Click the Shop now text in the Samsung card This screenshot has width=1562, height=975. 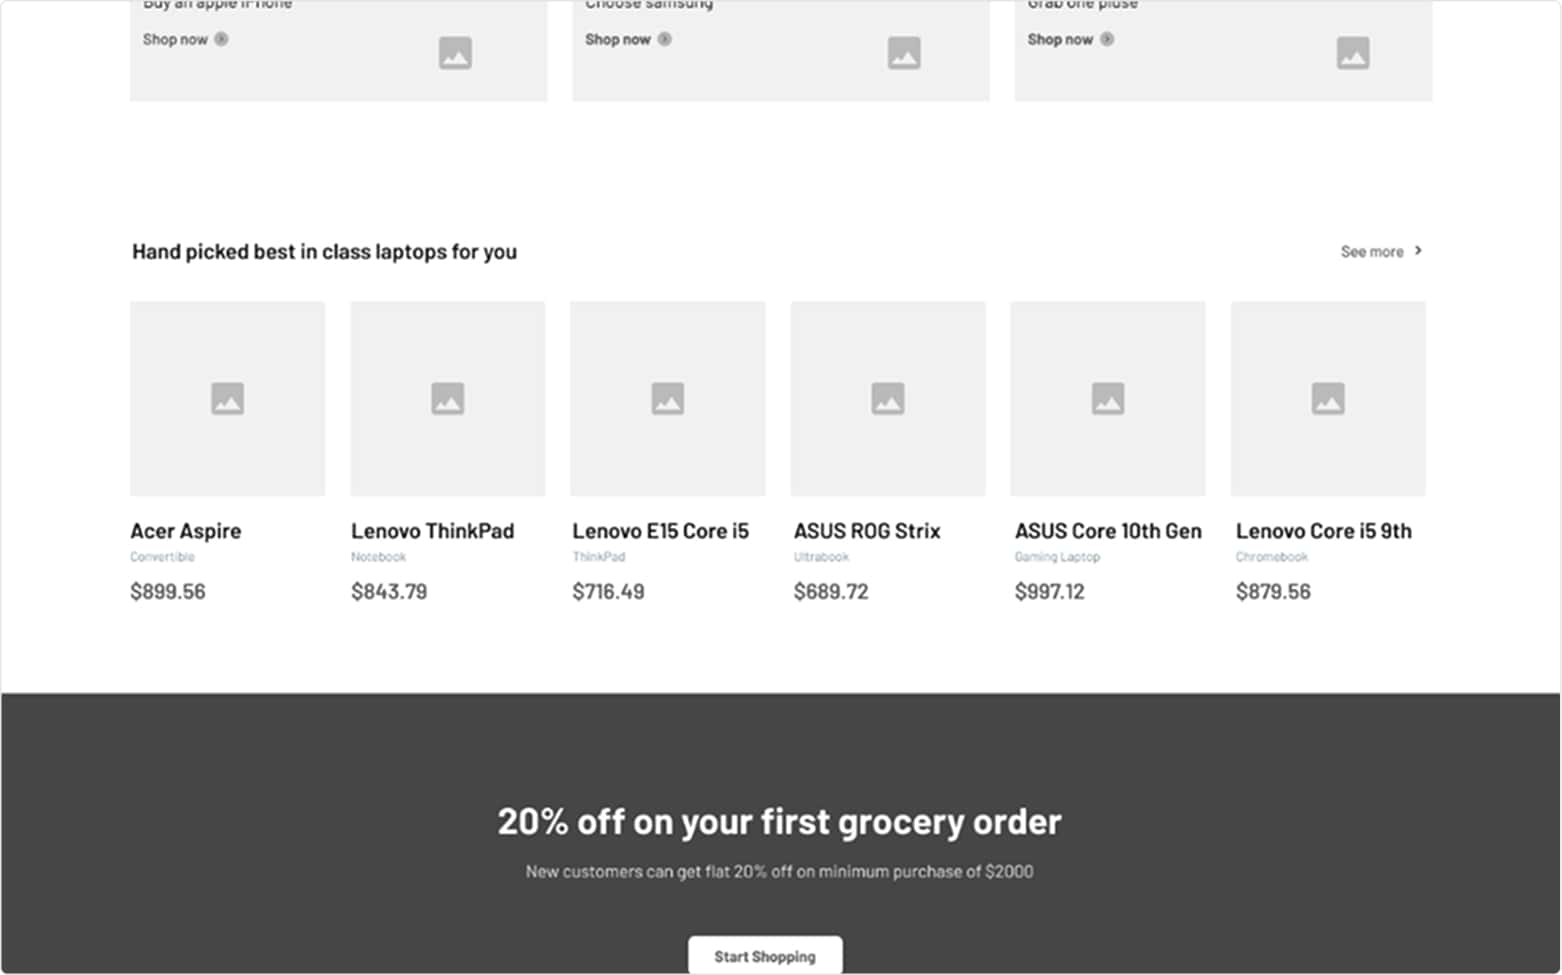[617, 39]
